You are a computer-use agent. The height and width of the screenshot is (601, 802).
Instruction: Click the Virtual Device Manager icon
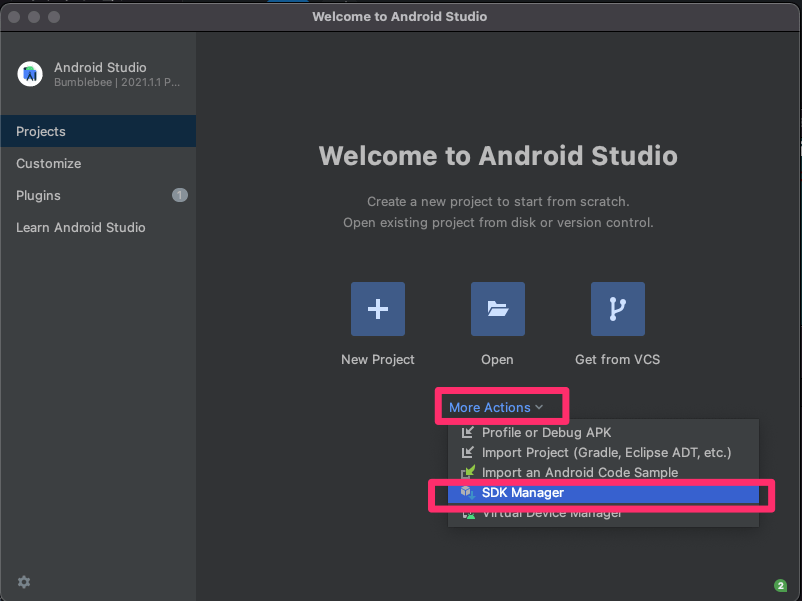(x=469, y=514)
